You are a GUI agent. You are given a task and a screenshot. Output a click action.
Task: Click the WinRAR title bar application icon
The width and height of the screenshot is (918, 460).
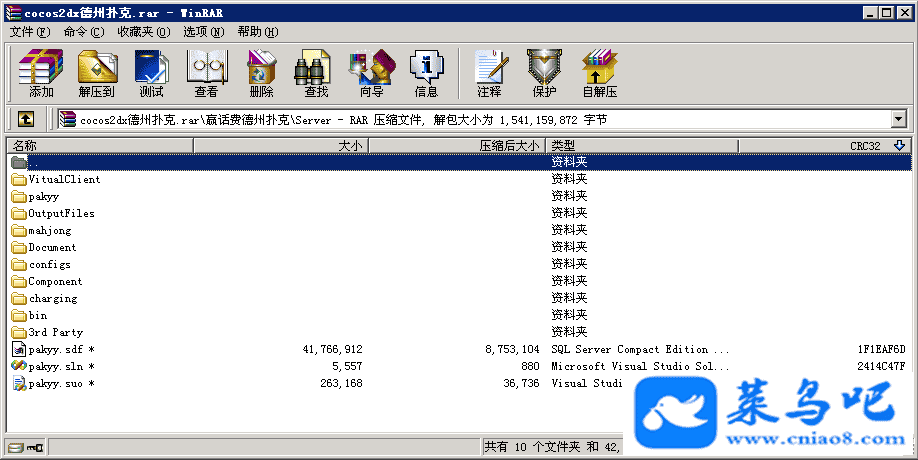pos(13,12)
